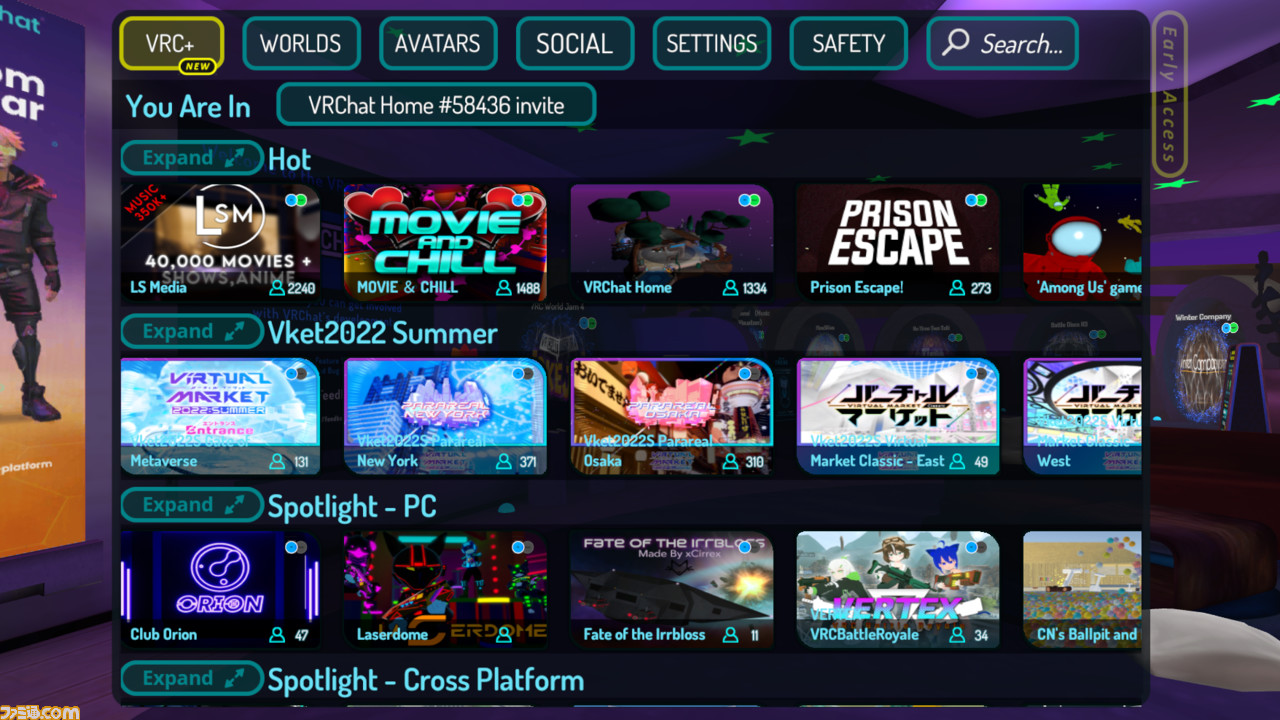Click the 2240 user count text
This screenshot has height=720, width=1280.
[301, 288]
